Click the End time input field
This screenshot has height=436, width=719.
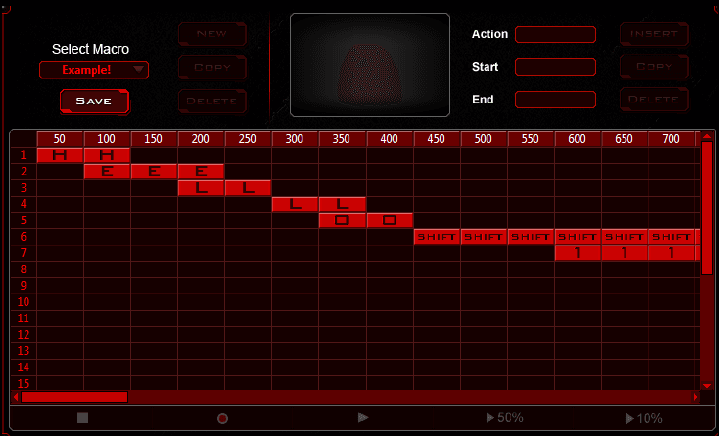[555, 100]
